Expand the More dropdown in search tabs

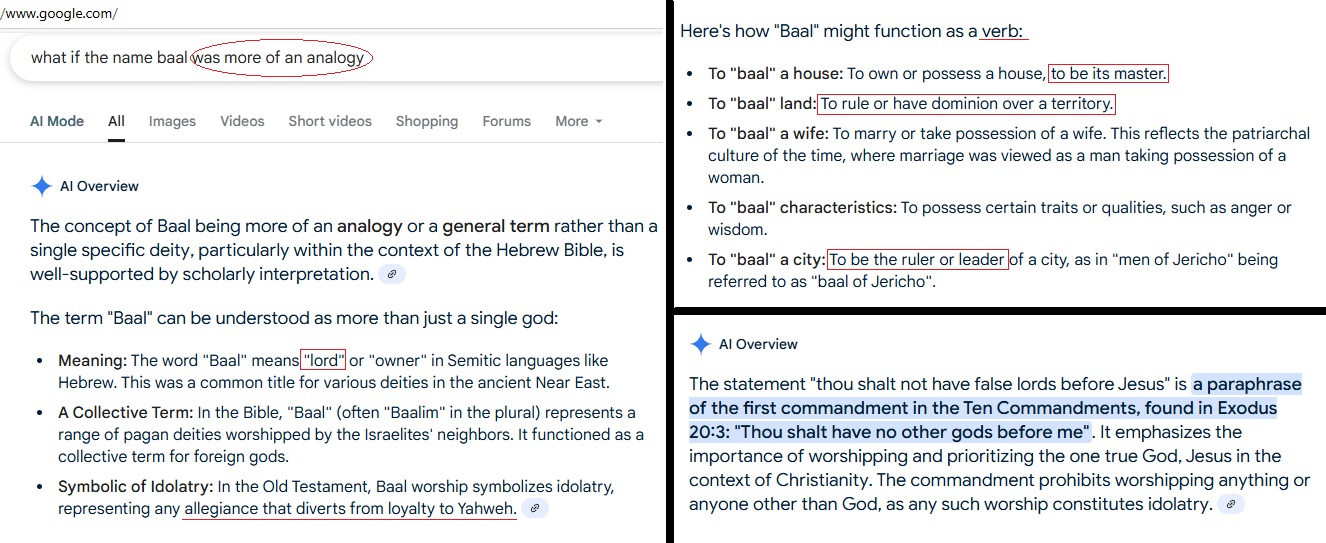tap(579, 121)
